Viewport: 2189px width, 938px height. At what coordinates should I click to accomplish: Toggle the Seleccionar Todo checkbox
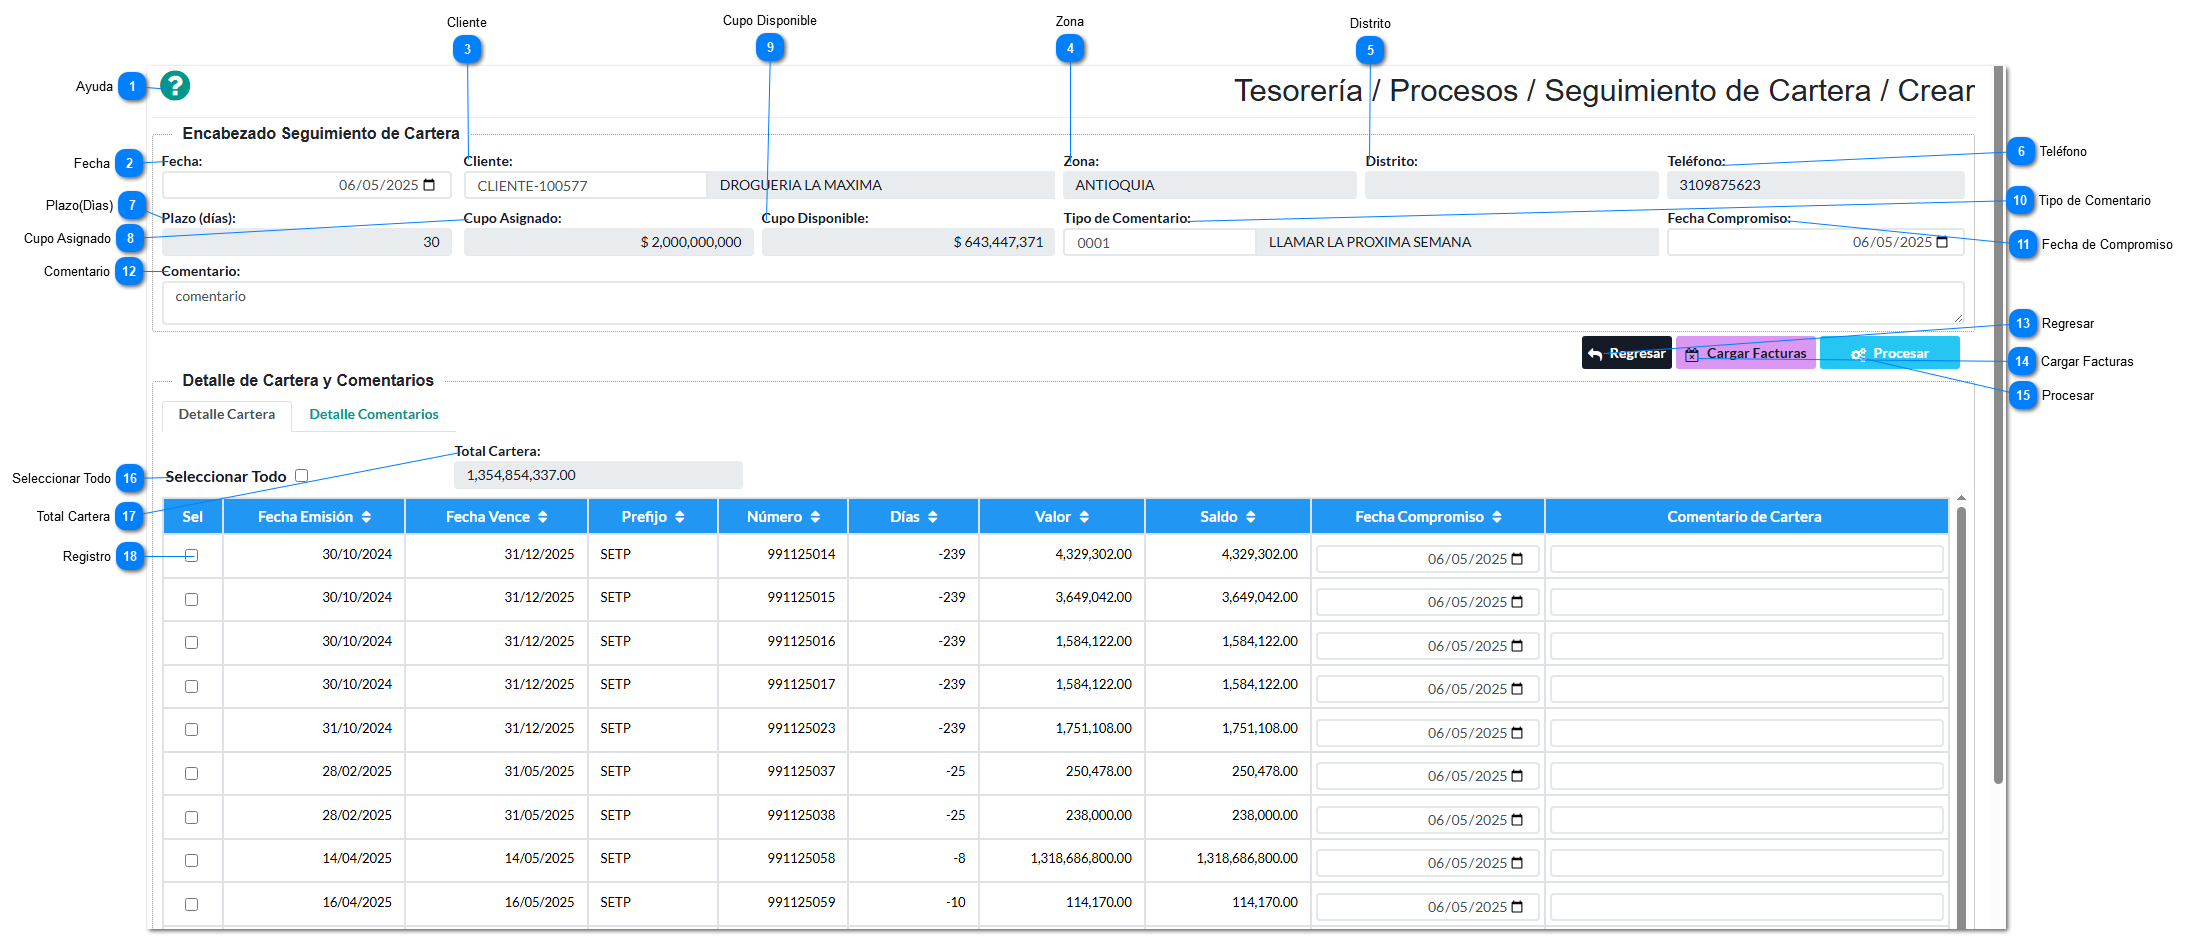(x=302, y=476)
